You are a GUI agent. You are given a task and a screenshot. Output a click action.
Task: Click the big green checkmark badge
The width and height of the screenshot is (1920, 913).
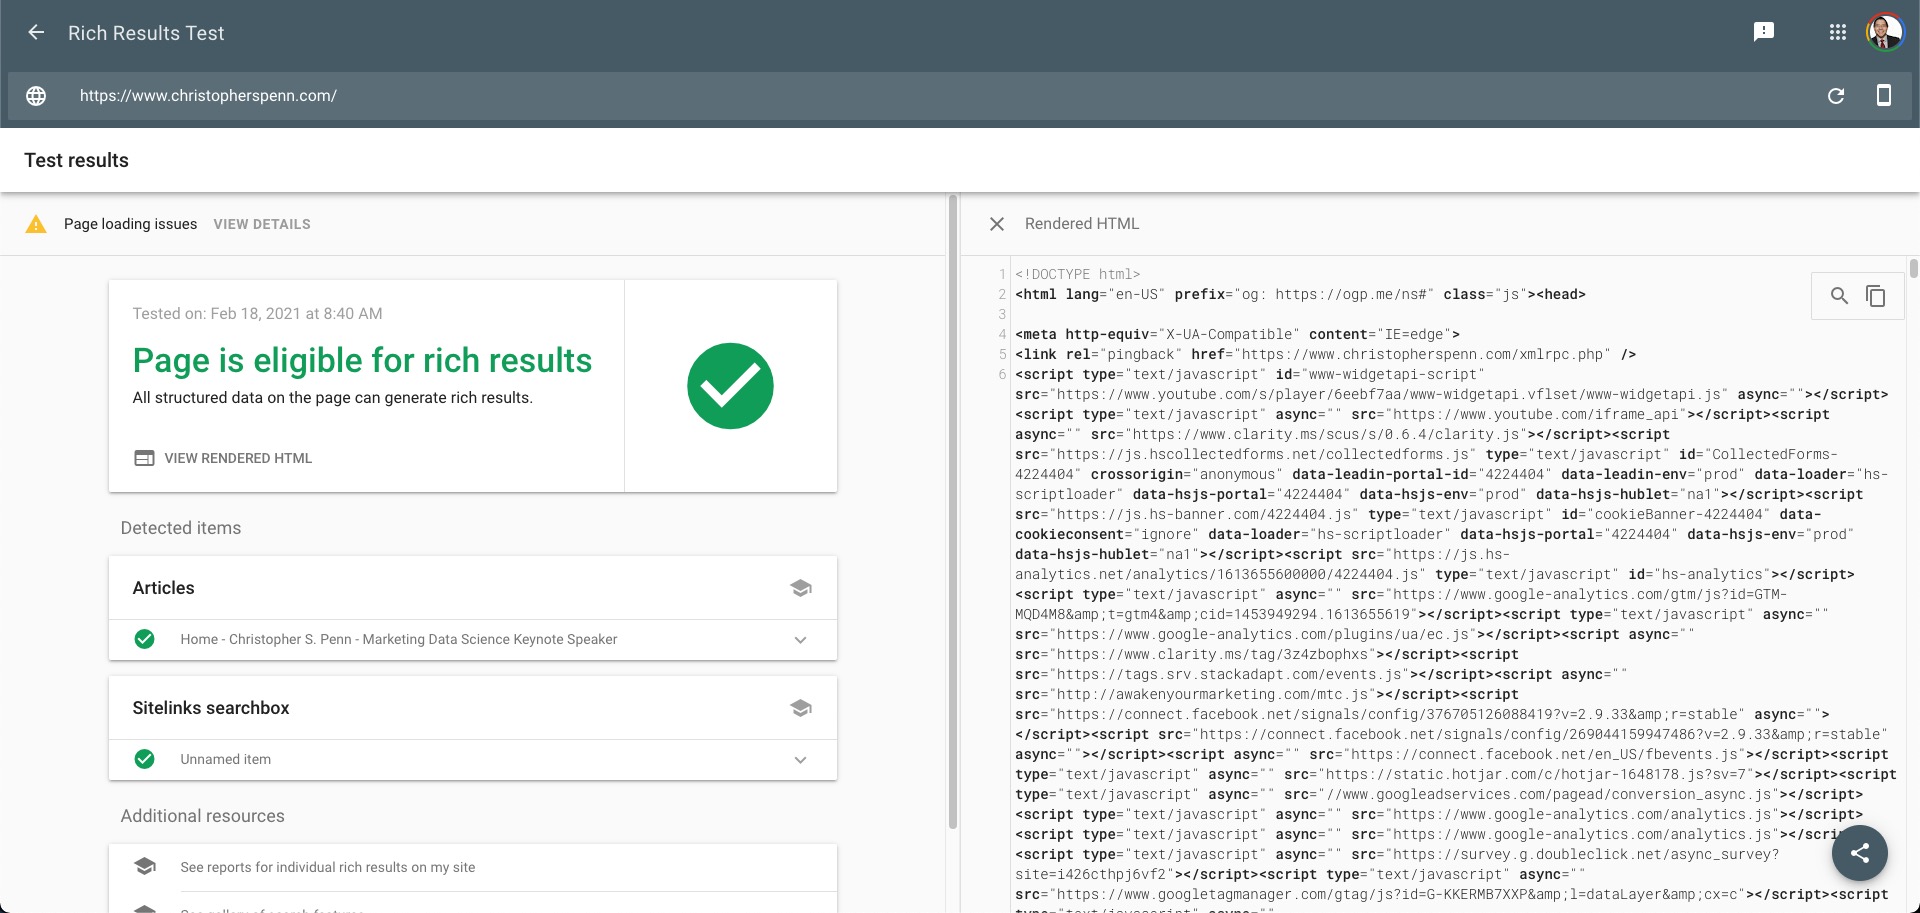pos(730,386)
